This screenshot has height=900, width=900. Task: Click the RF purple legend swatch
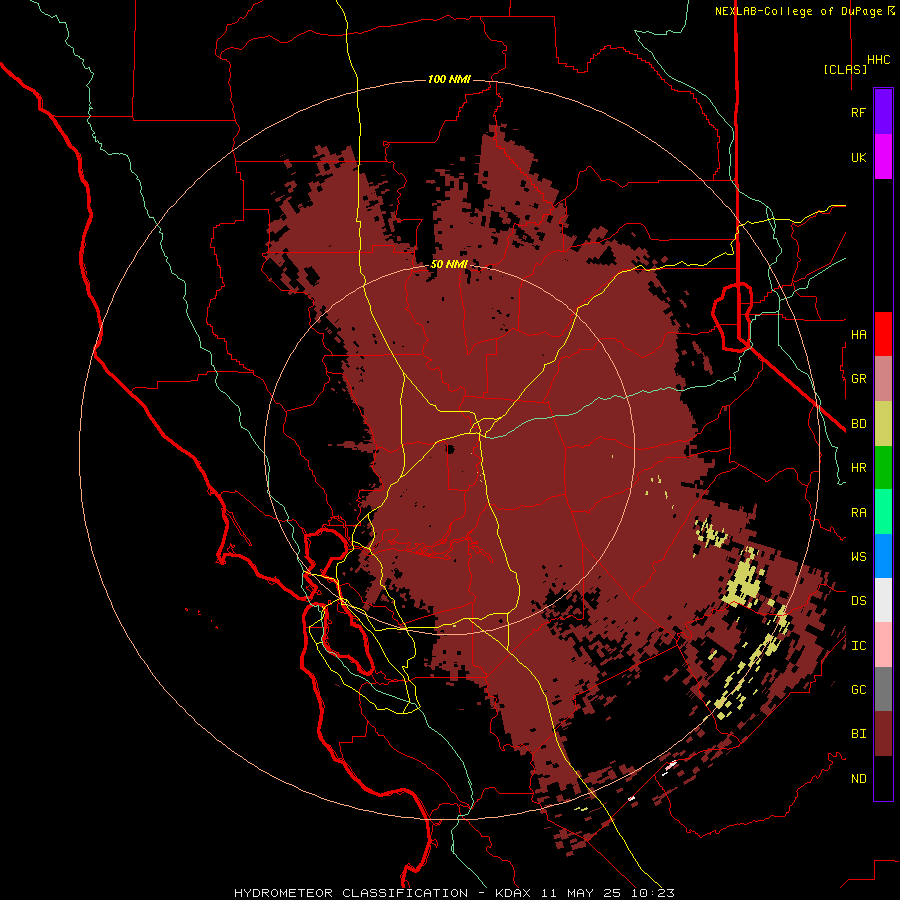pos(883,112)
